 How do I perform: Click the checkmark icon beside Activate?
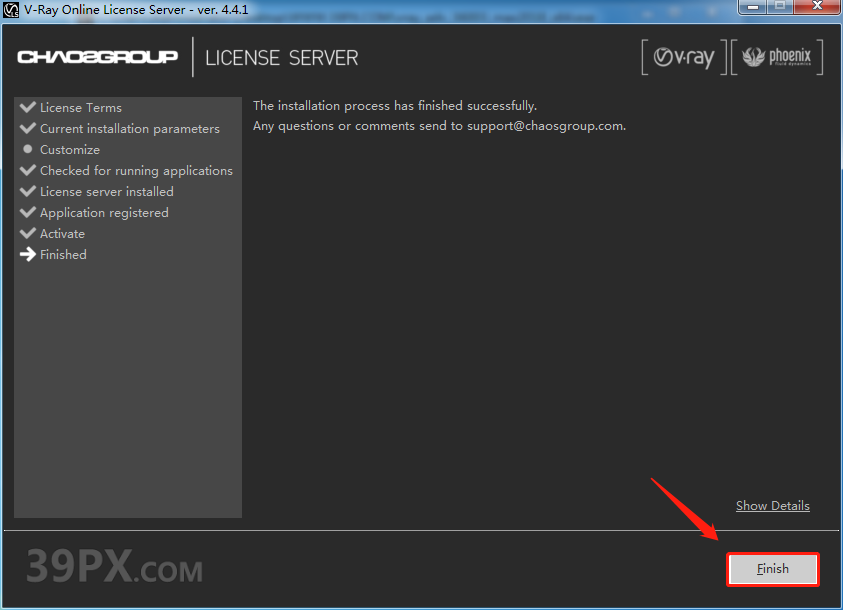pos(28,233)
